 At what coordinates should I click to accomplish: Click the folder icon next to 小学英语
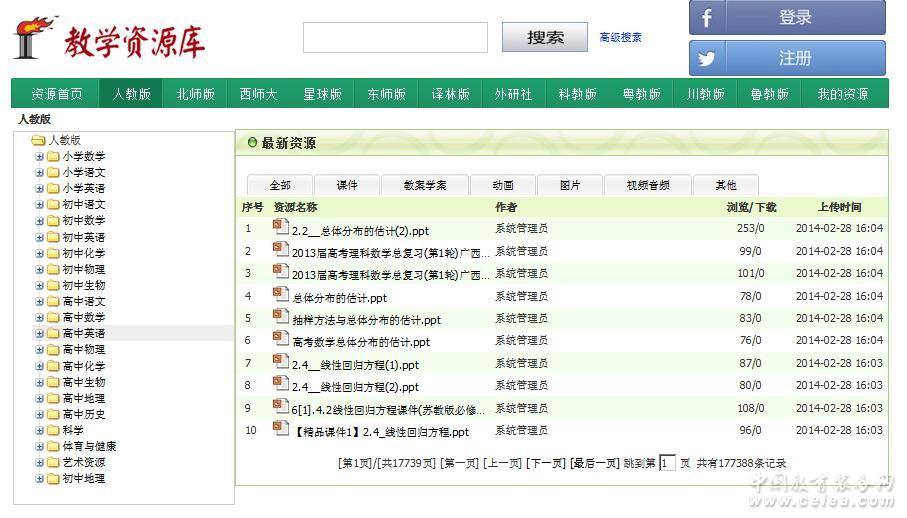click(53, 188)
